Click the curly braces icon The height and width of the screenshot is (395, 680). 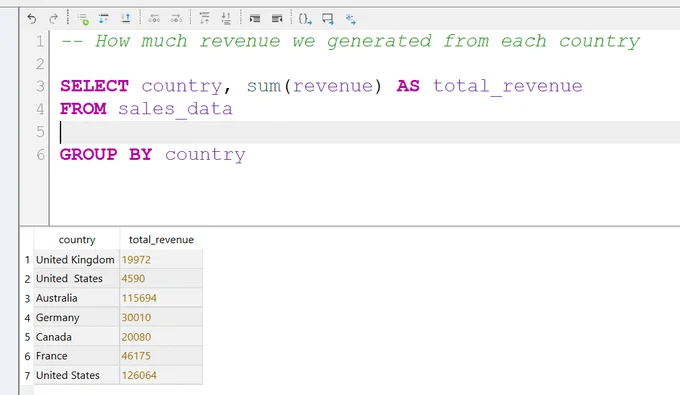point(305,19)
